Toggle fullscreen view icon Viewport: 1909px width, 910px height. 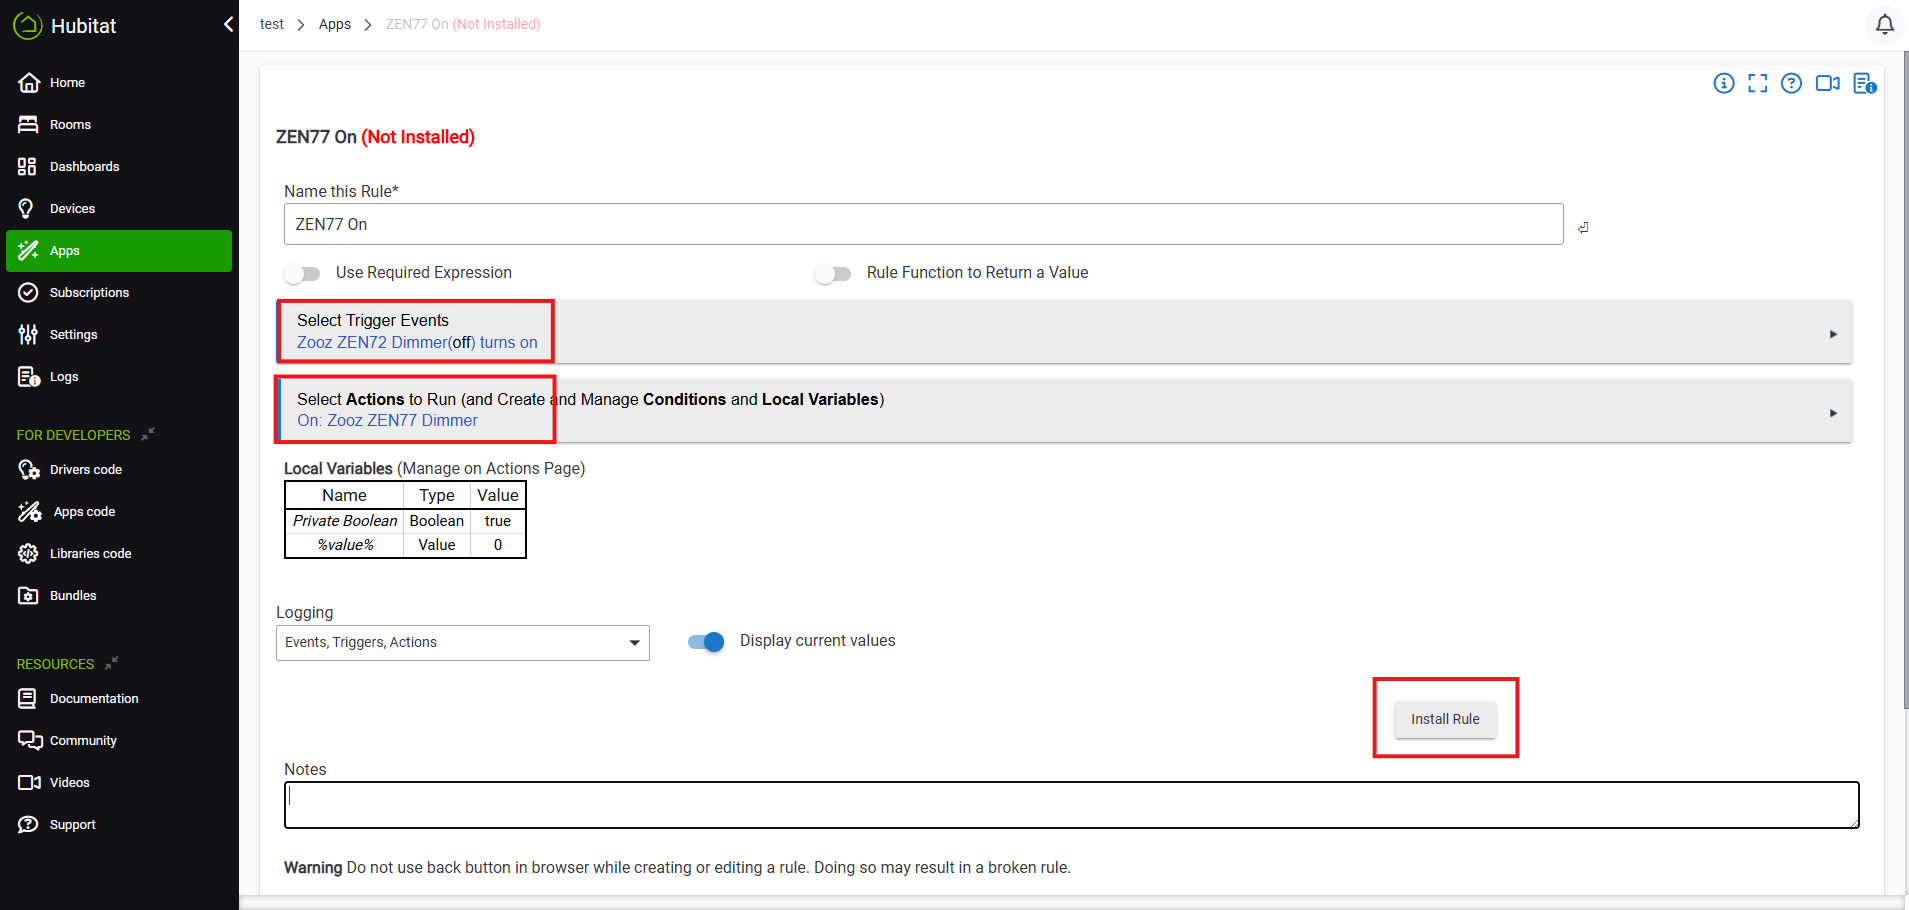pyautogui.click(x=1757, y=83)
